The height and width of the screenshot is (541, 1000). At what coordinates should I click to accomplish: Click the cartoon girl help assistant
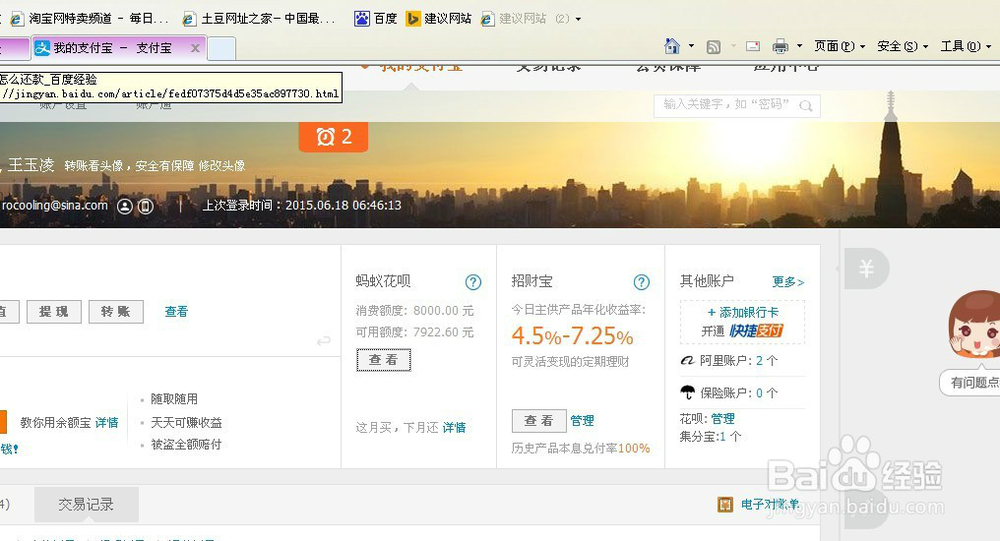(973, 324)
